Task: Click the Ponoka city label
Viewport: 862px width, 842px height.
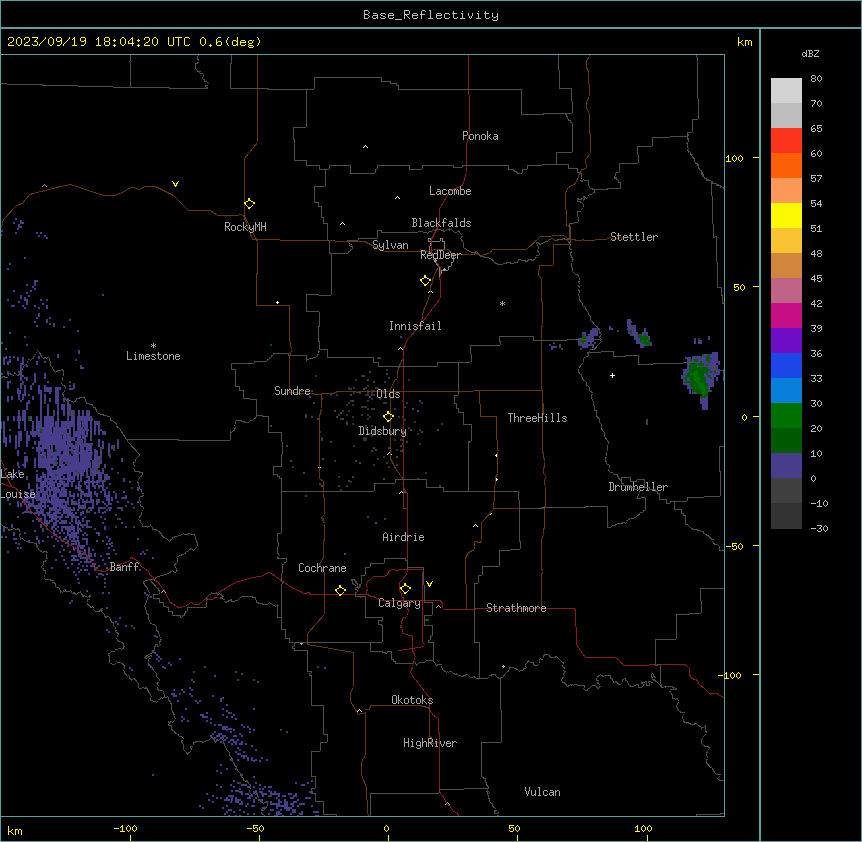Action: (x=480, y=136)
